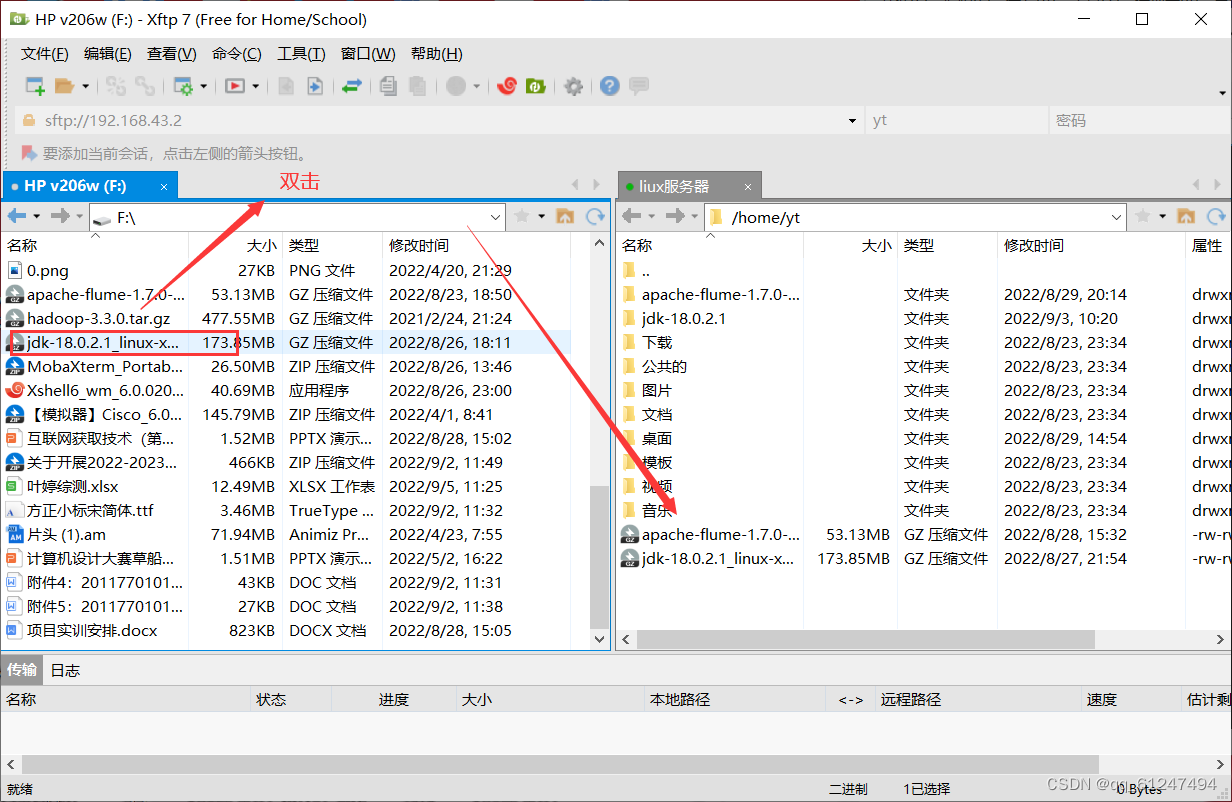Viewport: 1232px width, 802px height.
Task: Click the 进度 column header in transfer list
Action: click(x=393, y=699)
